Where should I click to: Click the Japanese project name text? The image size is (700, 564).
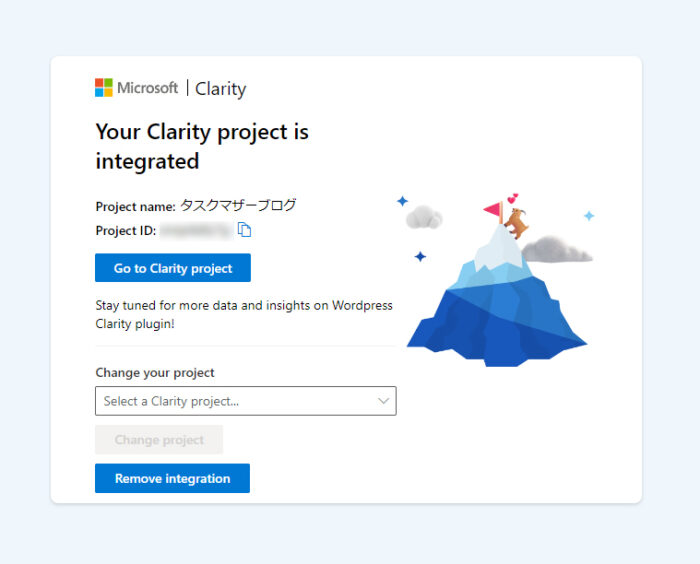tap(238, 205)
